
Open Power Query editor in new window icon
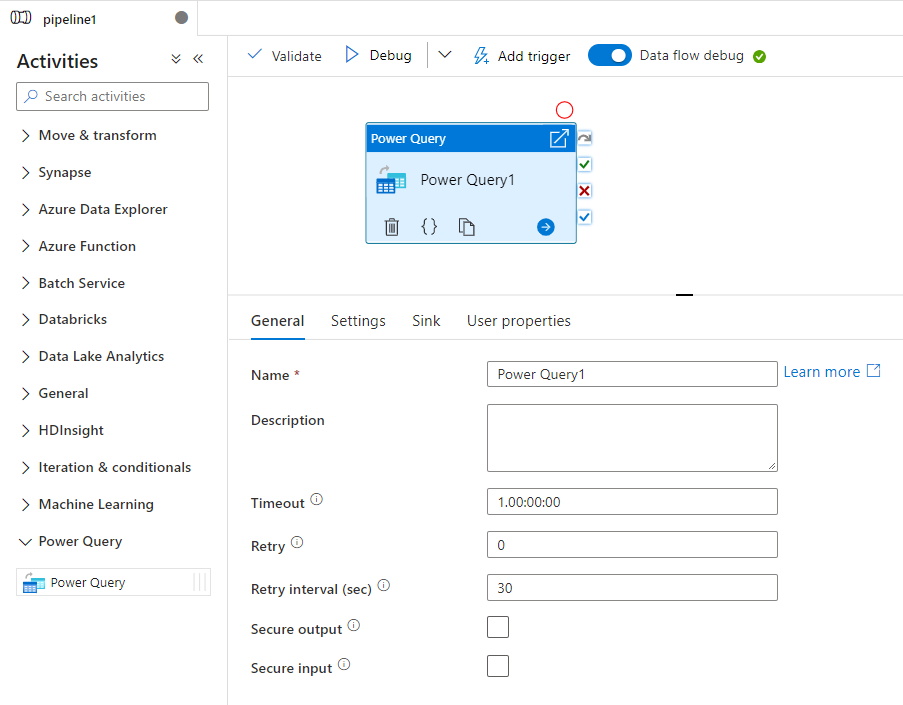(x=559, y=139)
